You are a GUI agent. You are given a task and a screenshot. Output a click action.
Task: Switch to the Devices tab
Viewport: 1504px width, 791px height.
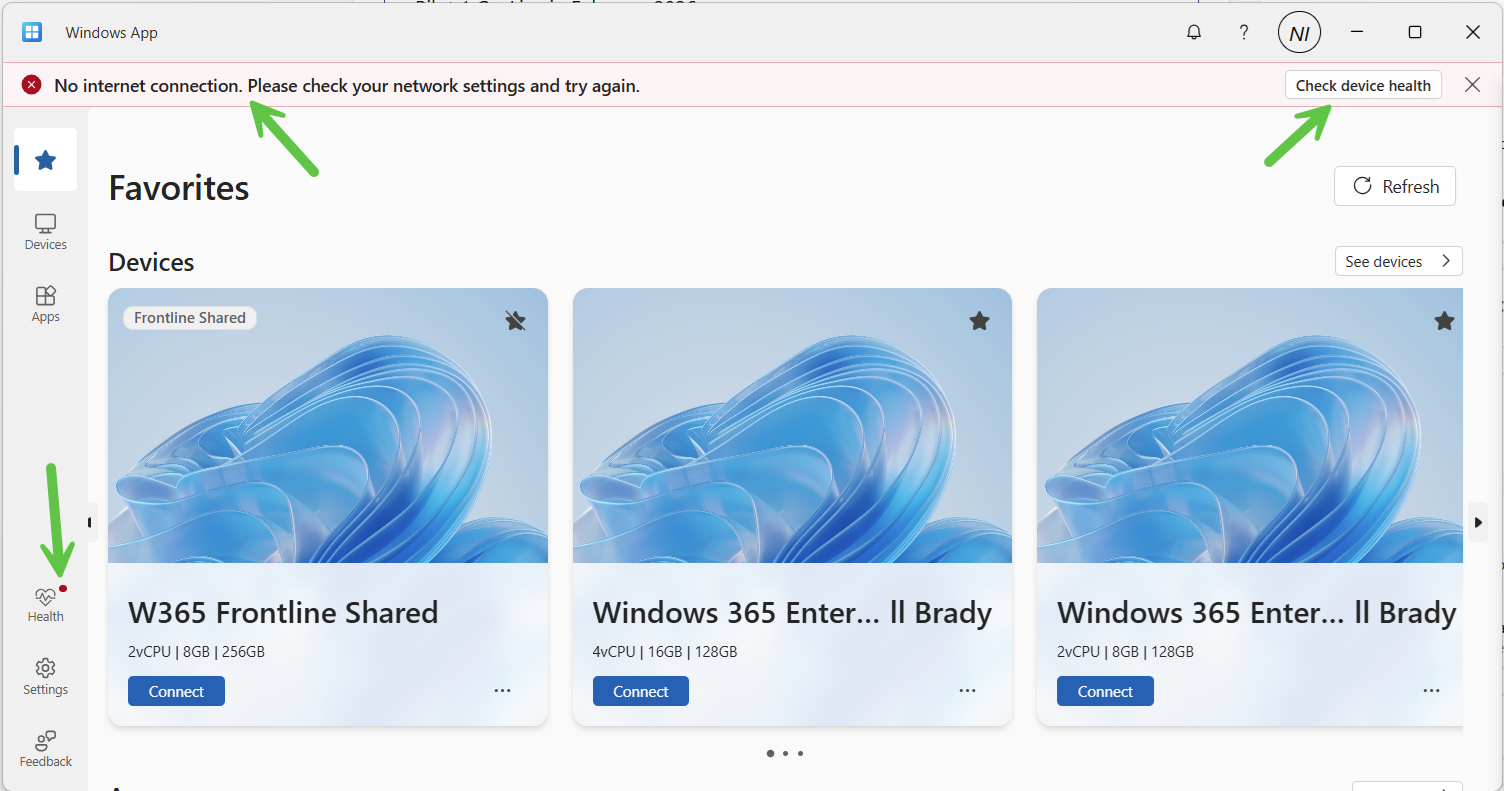45,232
